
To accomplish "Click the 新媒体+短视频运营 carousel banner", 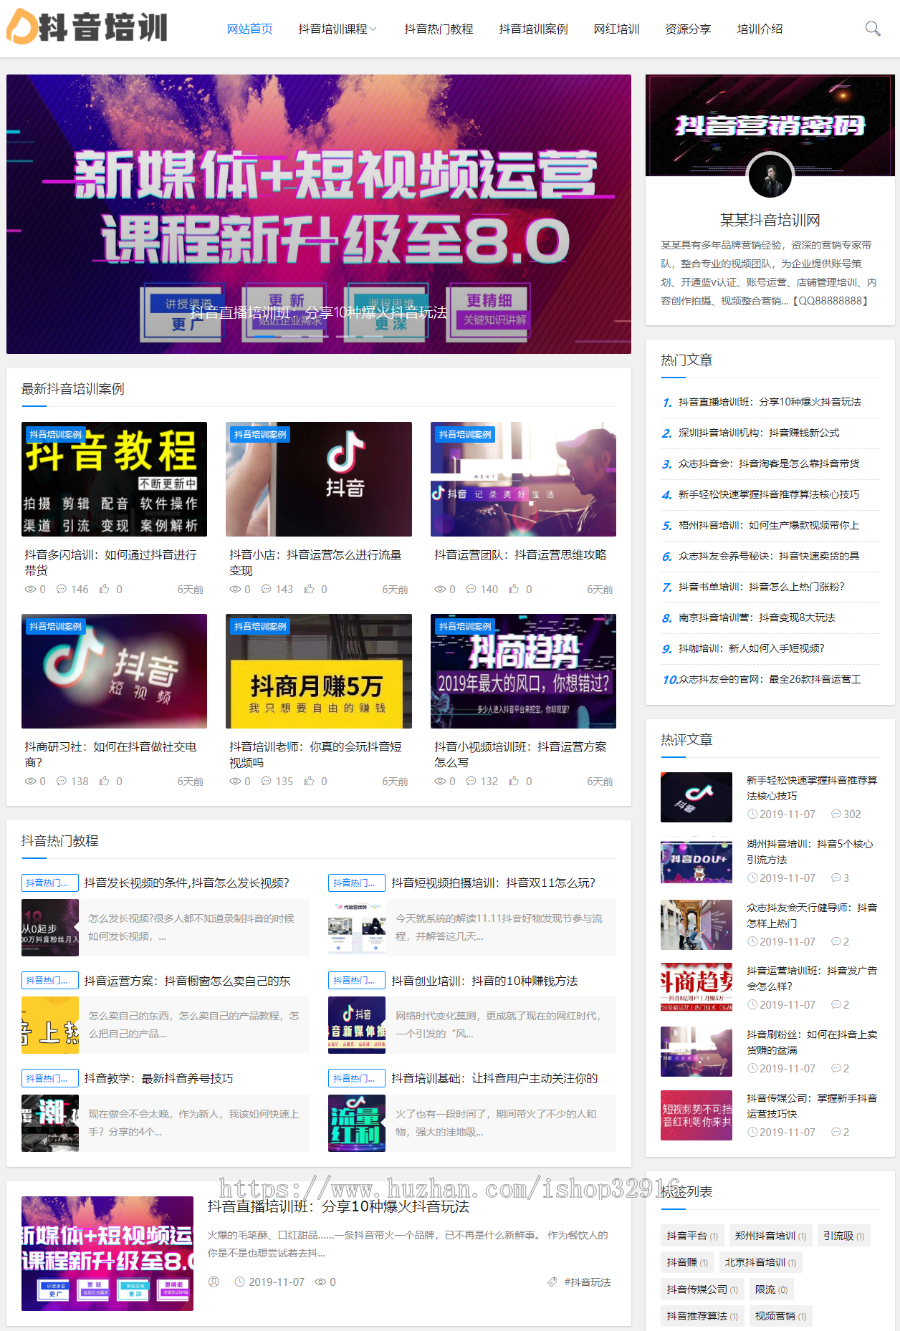I will coord(318,213).
